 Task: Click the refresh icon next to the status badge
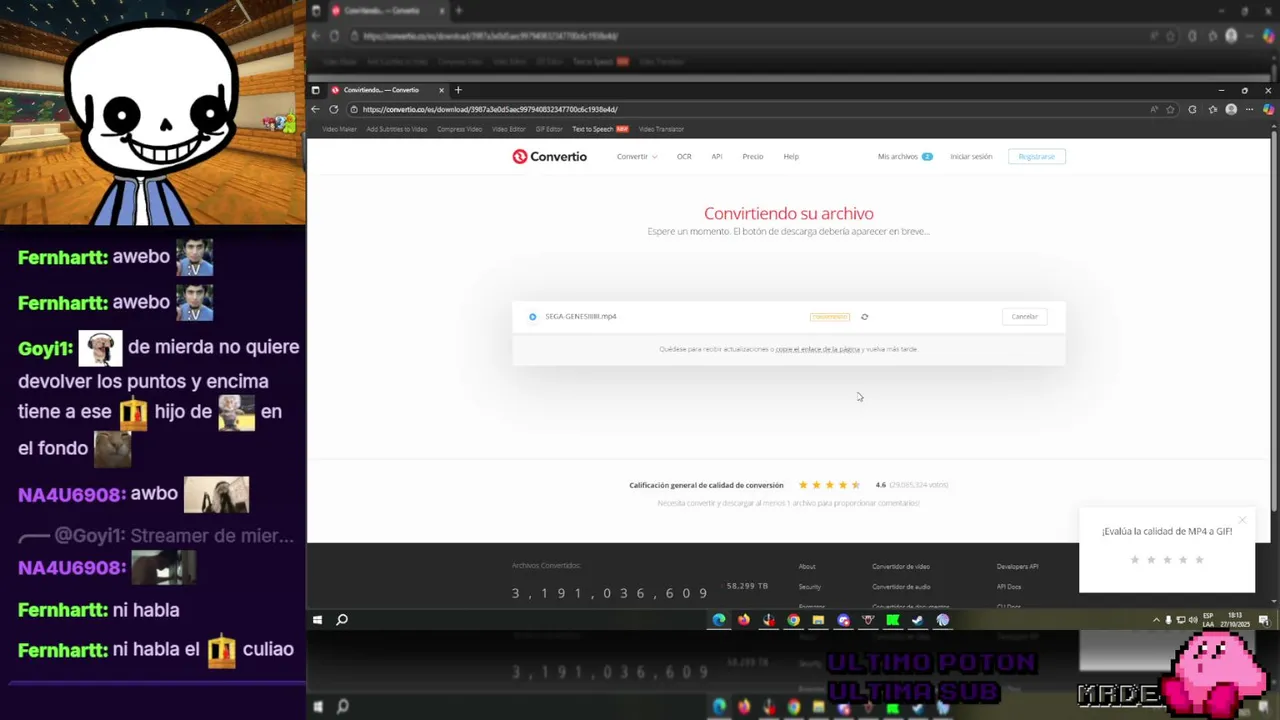865,317
